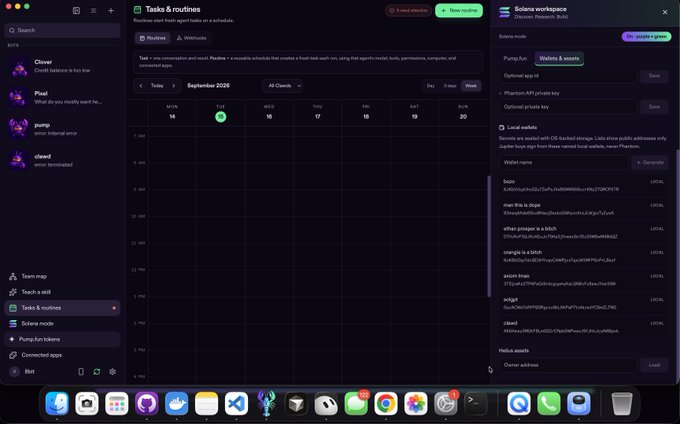Viewport: 680px width, 424px height.
Task: Select the 3 days calendar view
Action: click(450, 86)
